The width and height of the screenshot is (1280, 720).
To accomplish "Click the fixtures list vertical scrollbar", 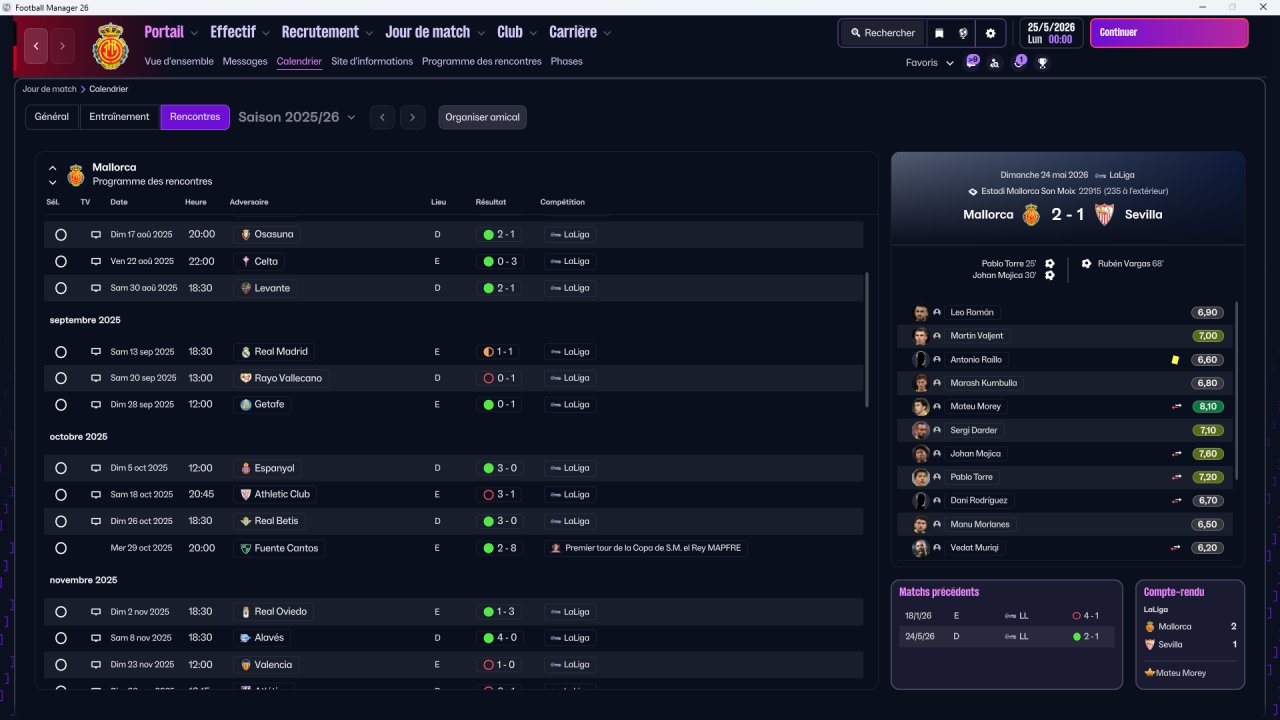I will tap(867, 340).
